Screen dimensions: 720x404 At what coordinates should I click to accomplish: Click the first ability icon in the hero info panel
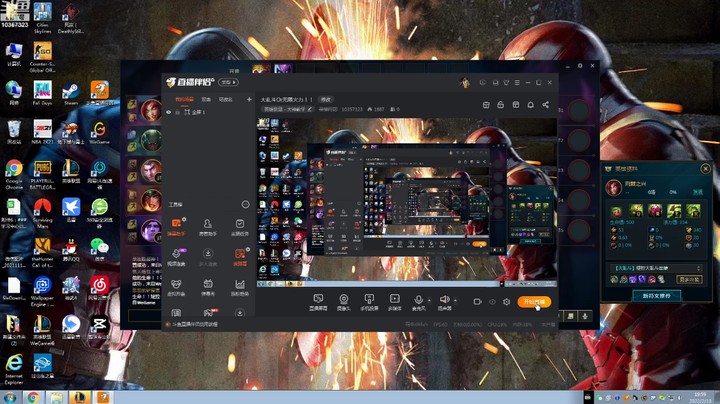617,211
